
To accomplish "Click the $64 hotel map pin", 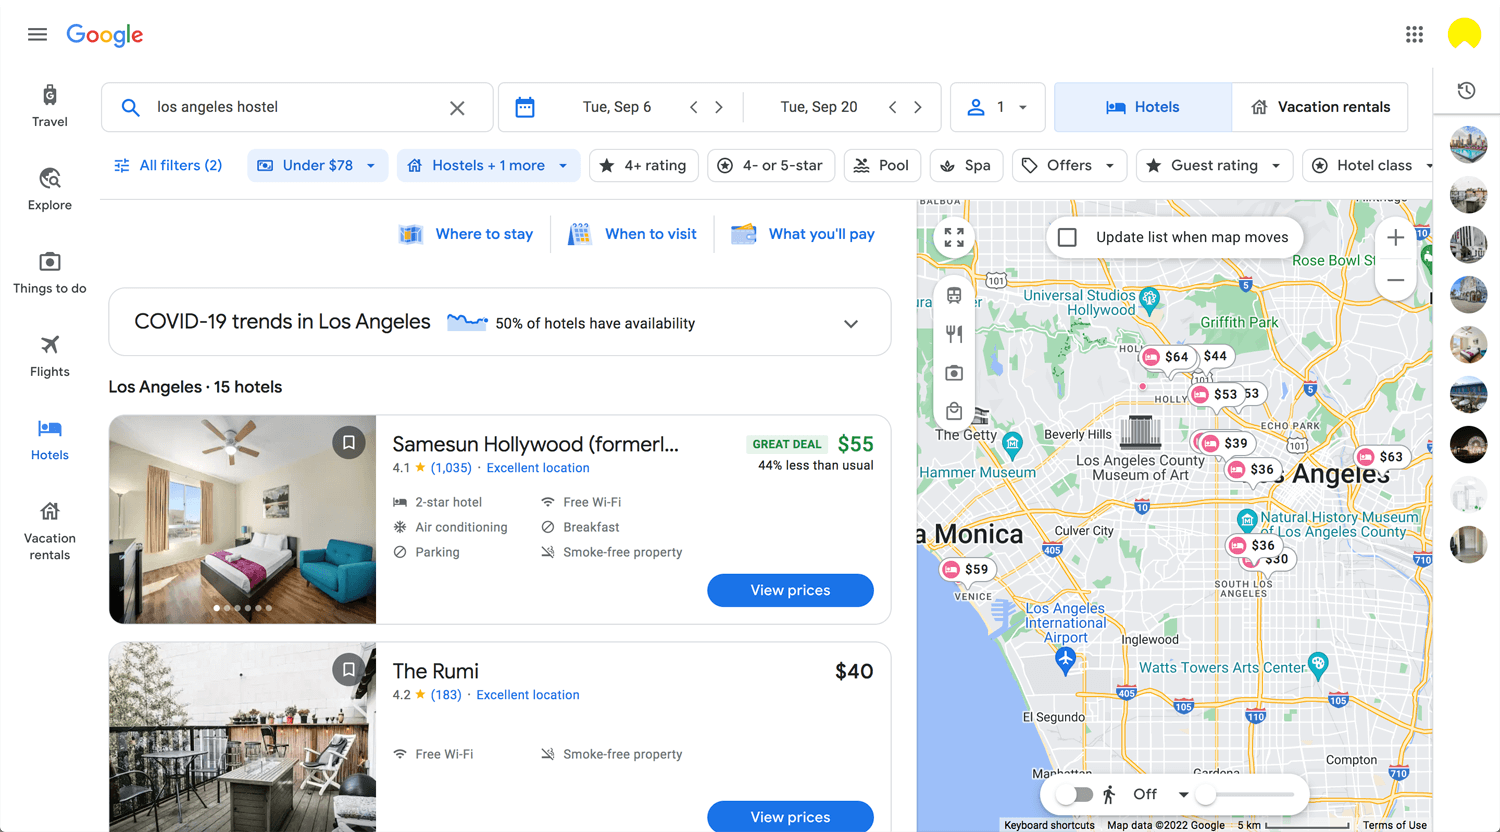I will tap(1166, 357).
